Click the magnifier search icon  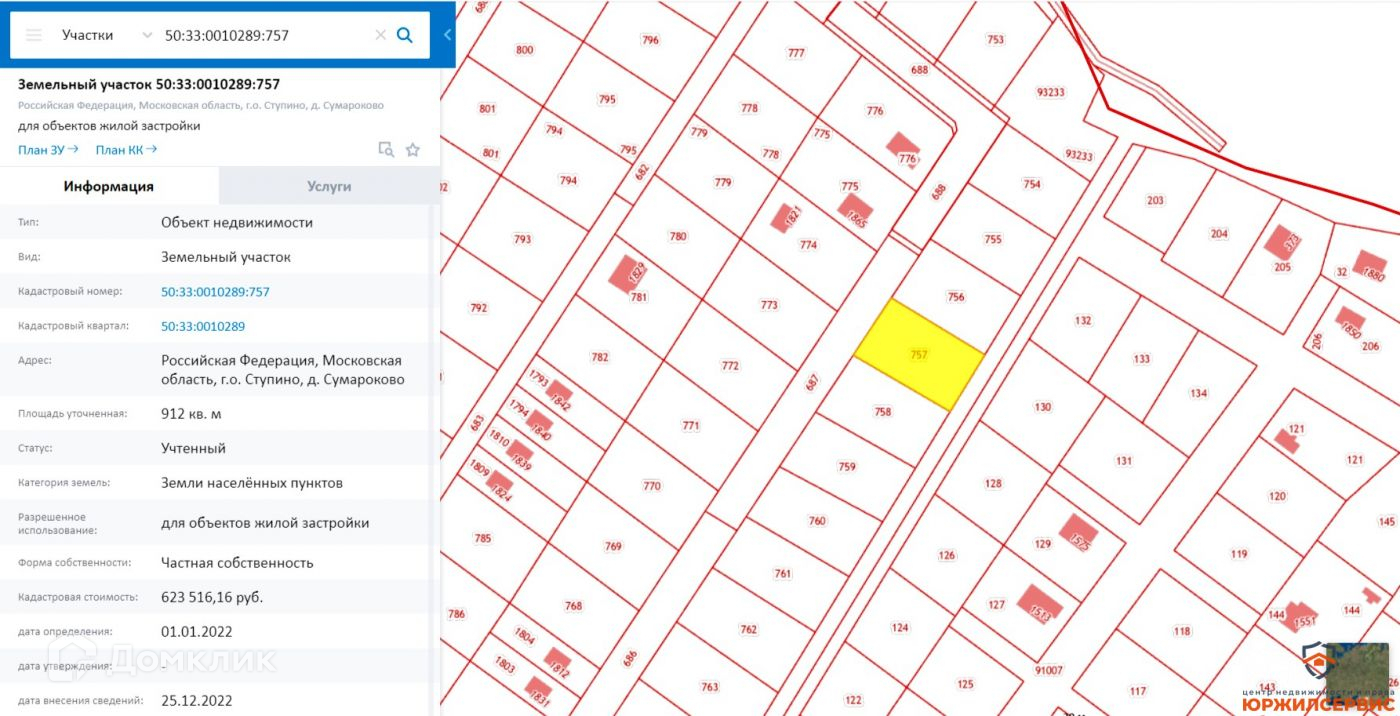click(x=405, y=35)
